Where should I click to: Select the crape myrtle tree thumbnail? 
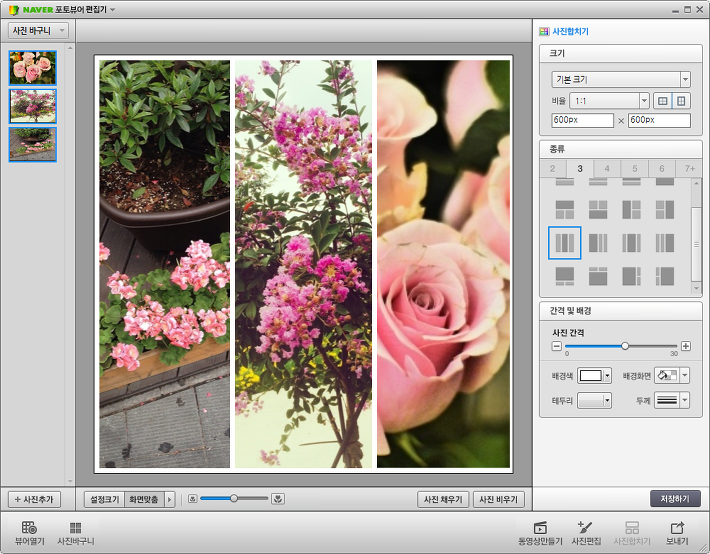[33, 106]
